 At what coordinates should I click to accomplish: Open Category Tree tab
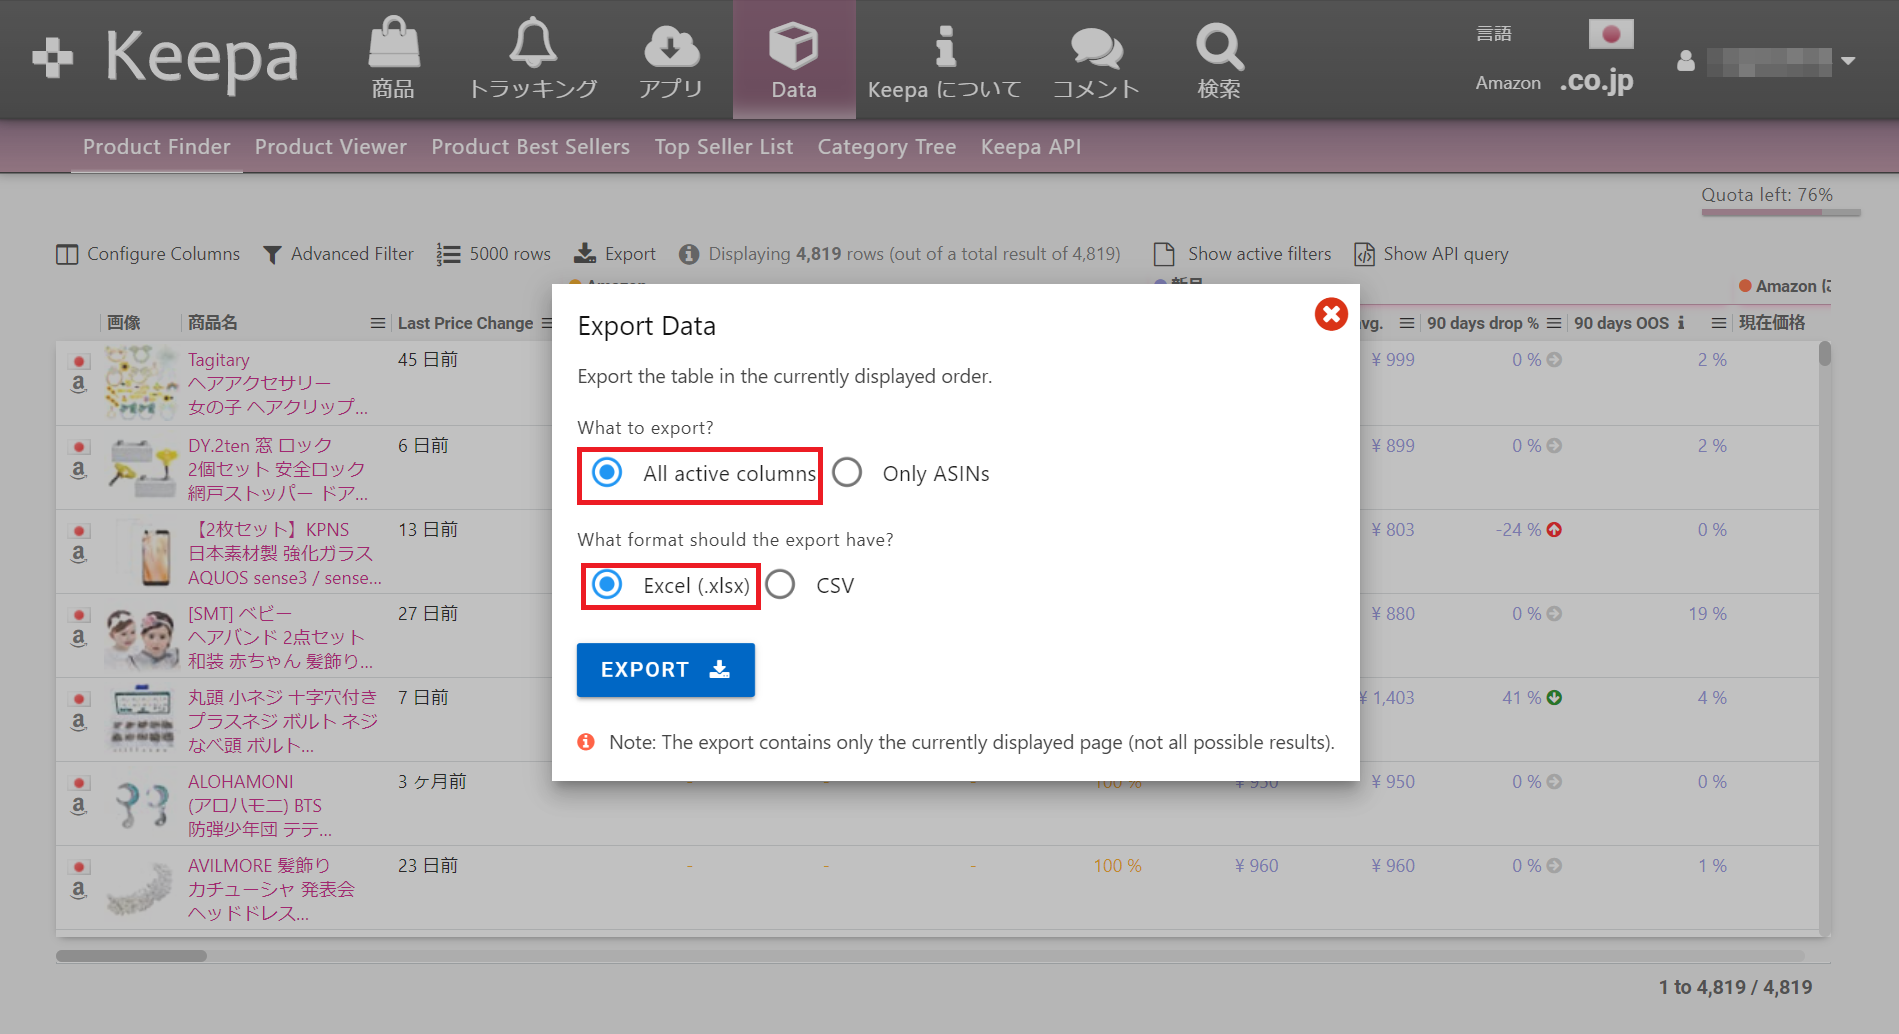pyautogui.click(x=887, y=147)
